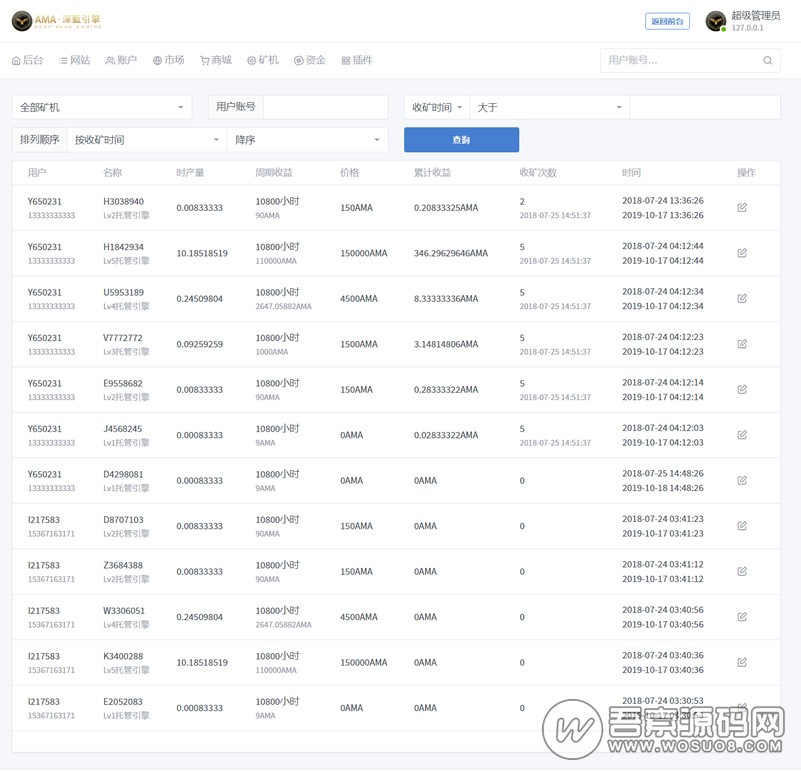The width and height of the screenshot is (801, 772).
Task: Edit the H3038940 miner record
Action: click(x=741, y=207)
